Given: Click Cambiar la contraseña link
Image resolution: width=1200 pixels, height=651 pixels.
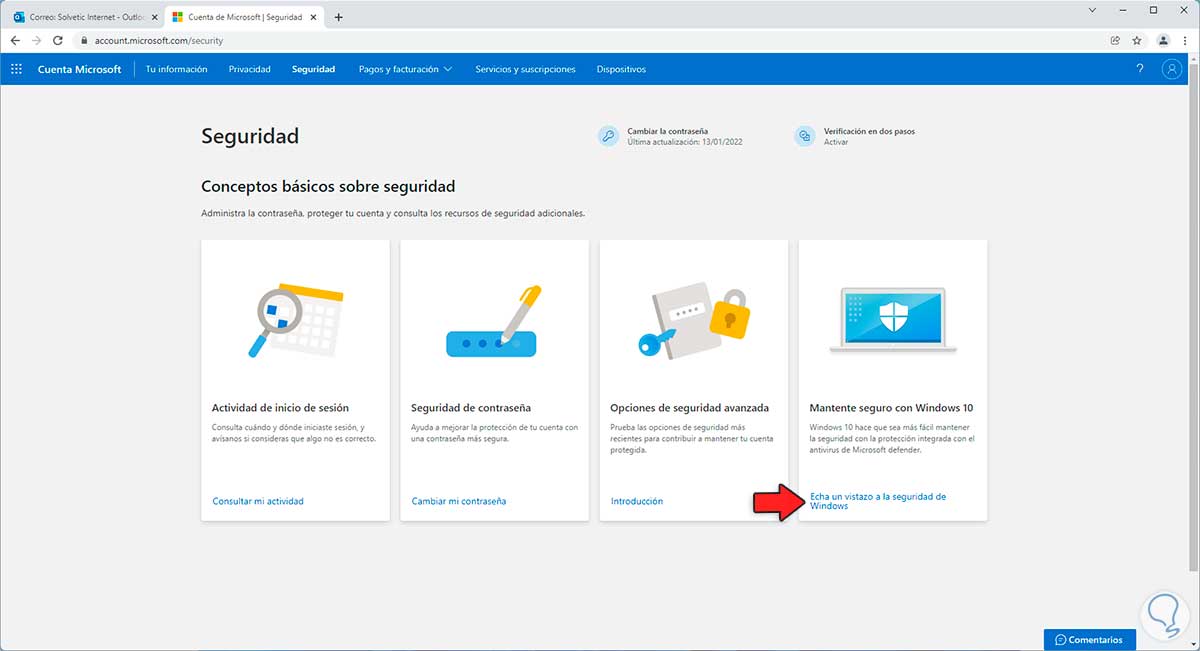Looking at the screenshot, I should click(667, 131).
